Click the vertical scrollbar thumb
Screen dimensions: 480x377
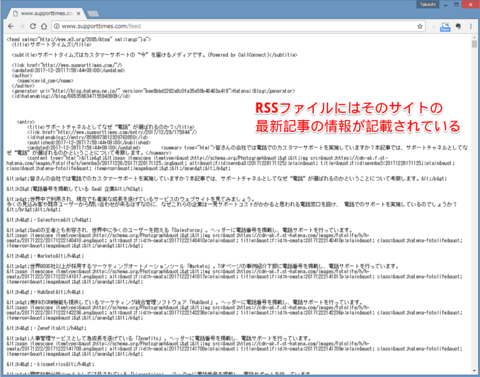pyautogui.click(x=474, y=44)
